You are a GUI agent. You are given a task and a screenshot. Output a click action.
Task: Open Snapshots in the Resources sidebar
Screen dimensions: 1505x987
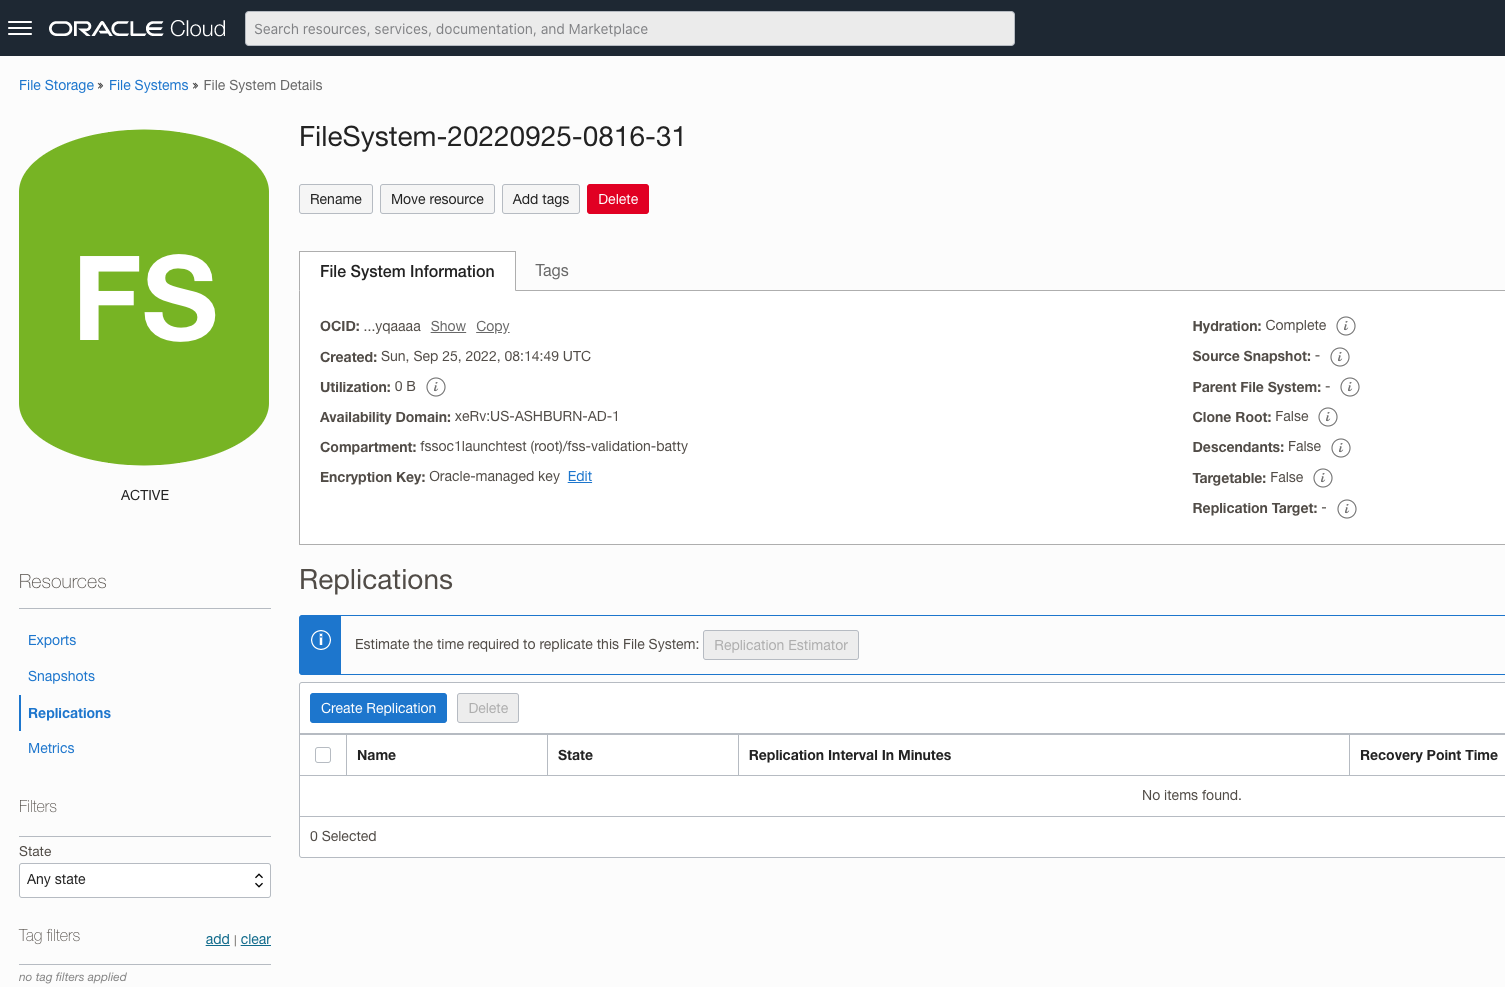61,676
